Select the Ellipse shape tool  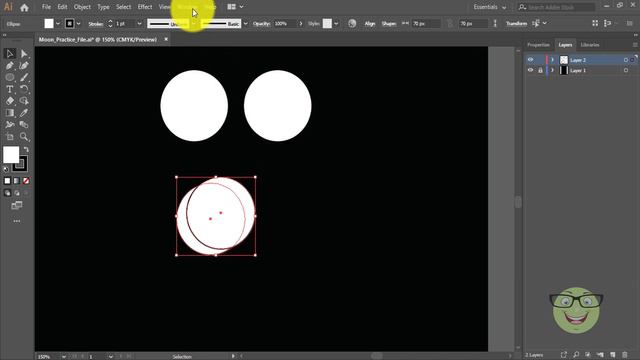pyautogui.click(x=10, y=77)
